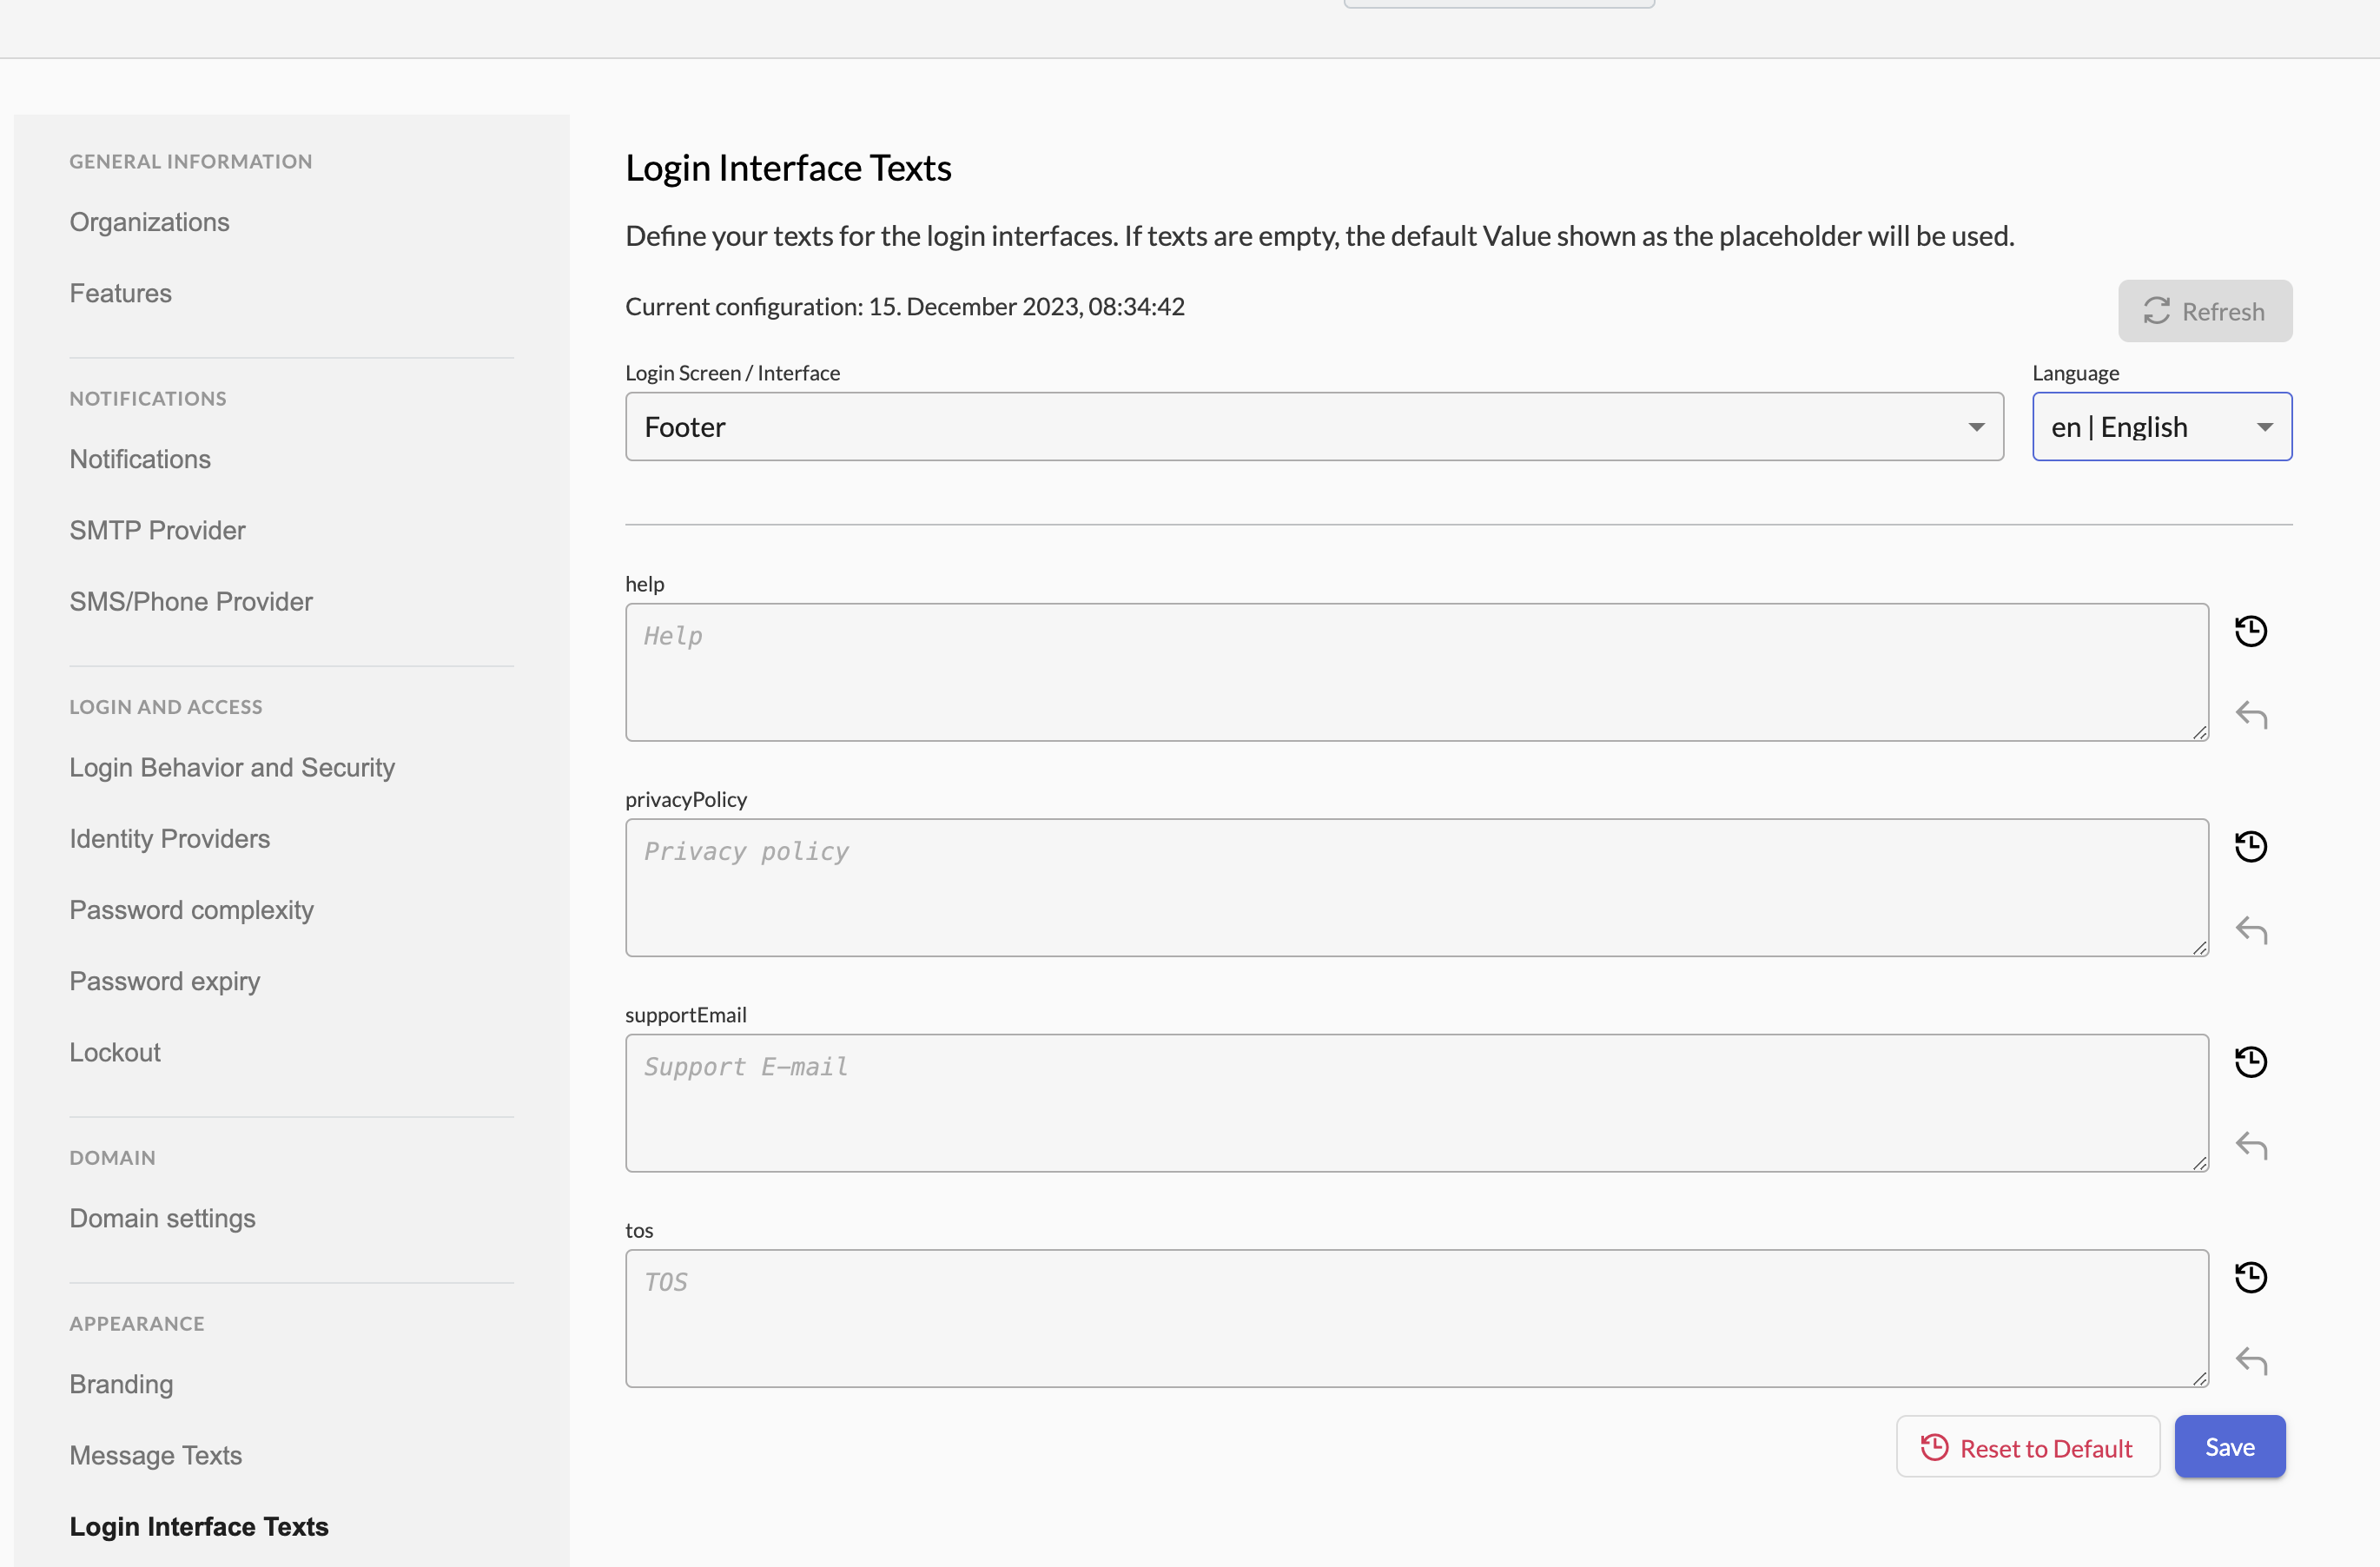Undo supportEmail changes with arrow icon
2380x1567 pixels.
pos(2250,1146)
